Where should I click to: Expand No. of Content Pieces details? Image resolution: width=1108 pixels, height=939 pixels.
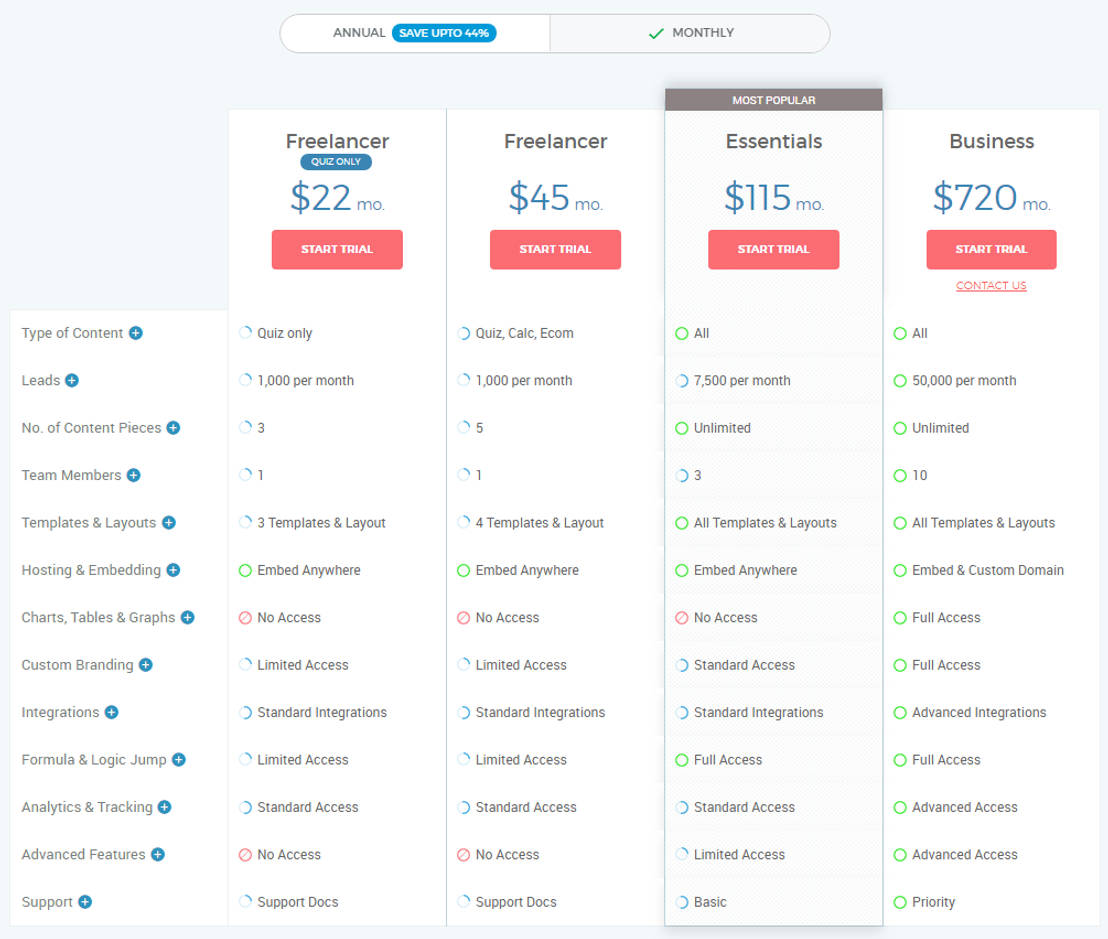pyautogui.click(x=173, y=428)
